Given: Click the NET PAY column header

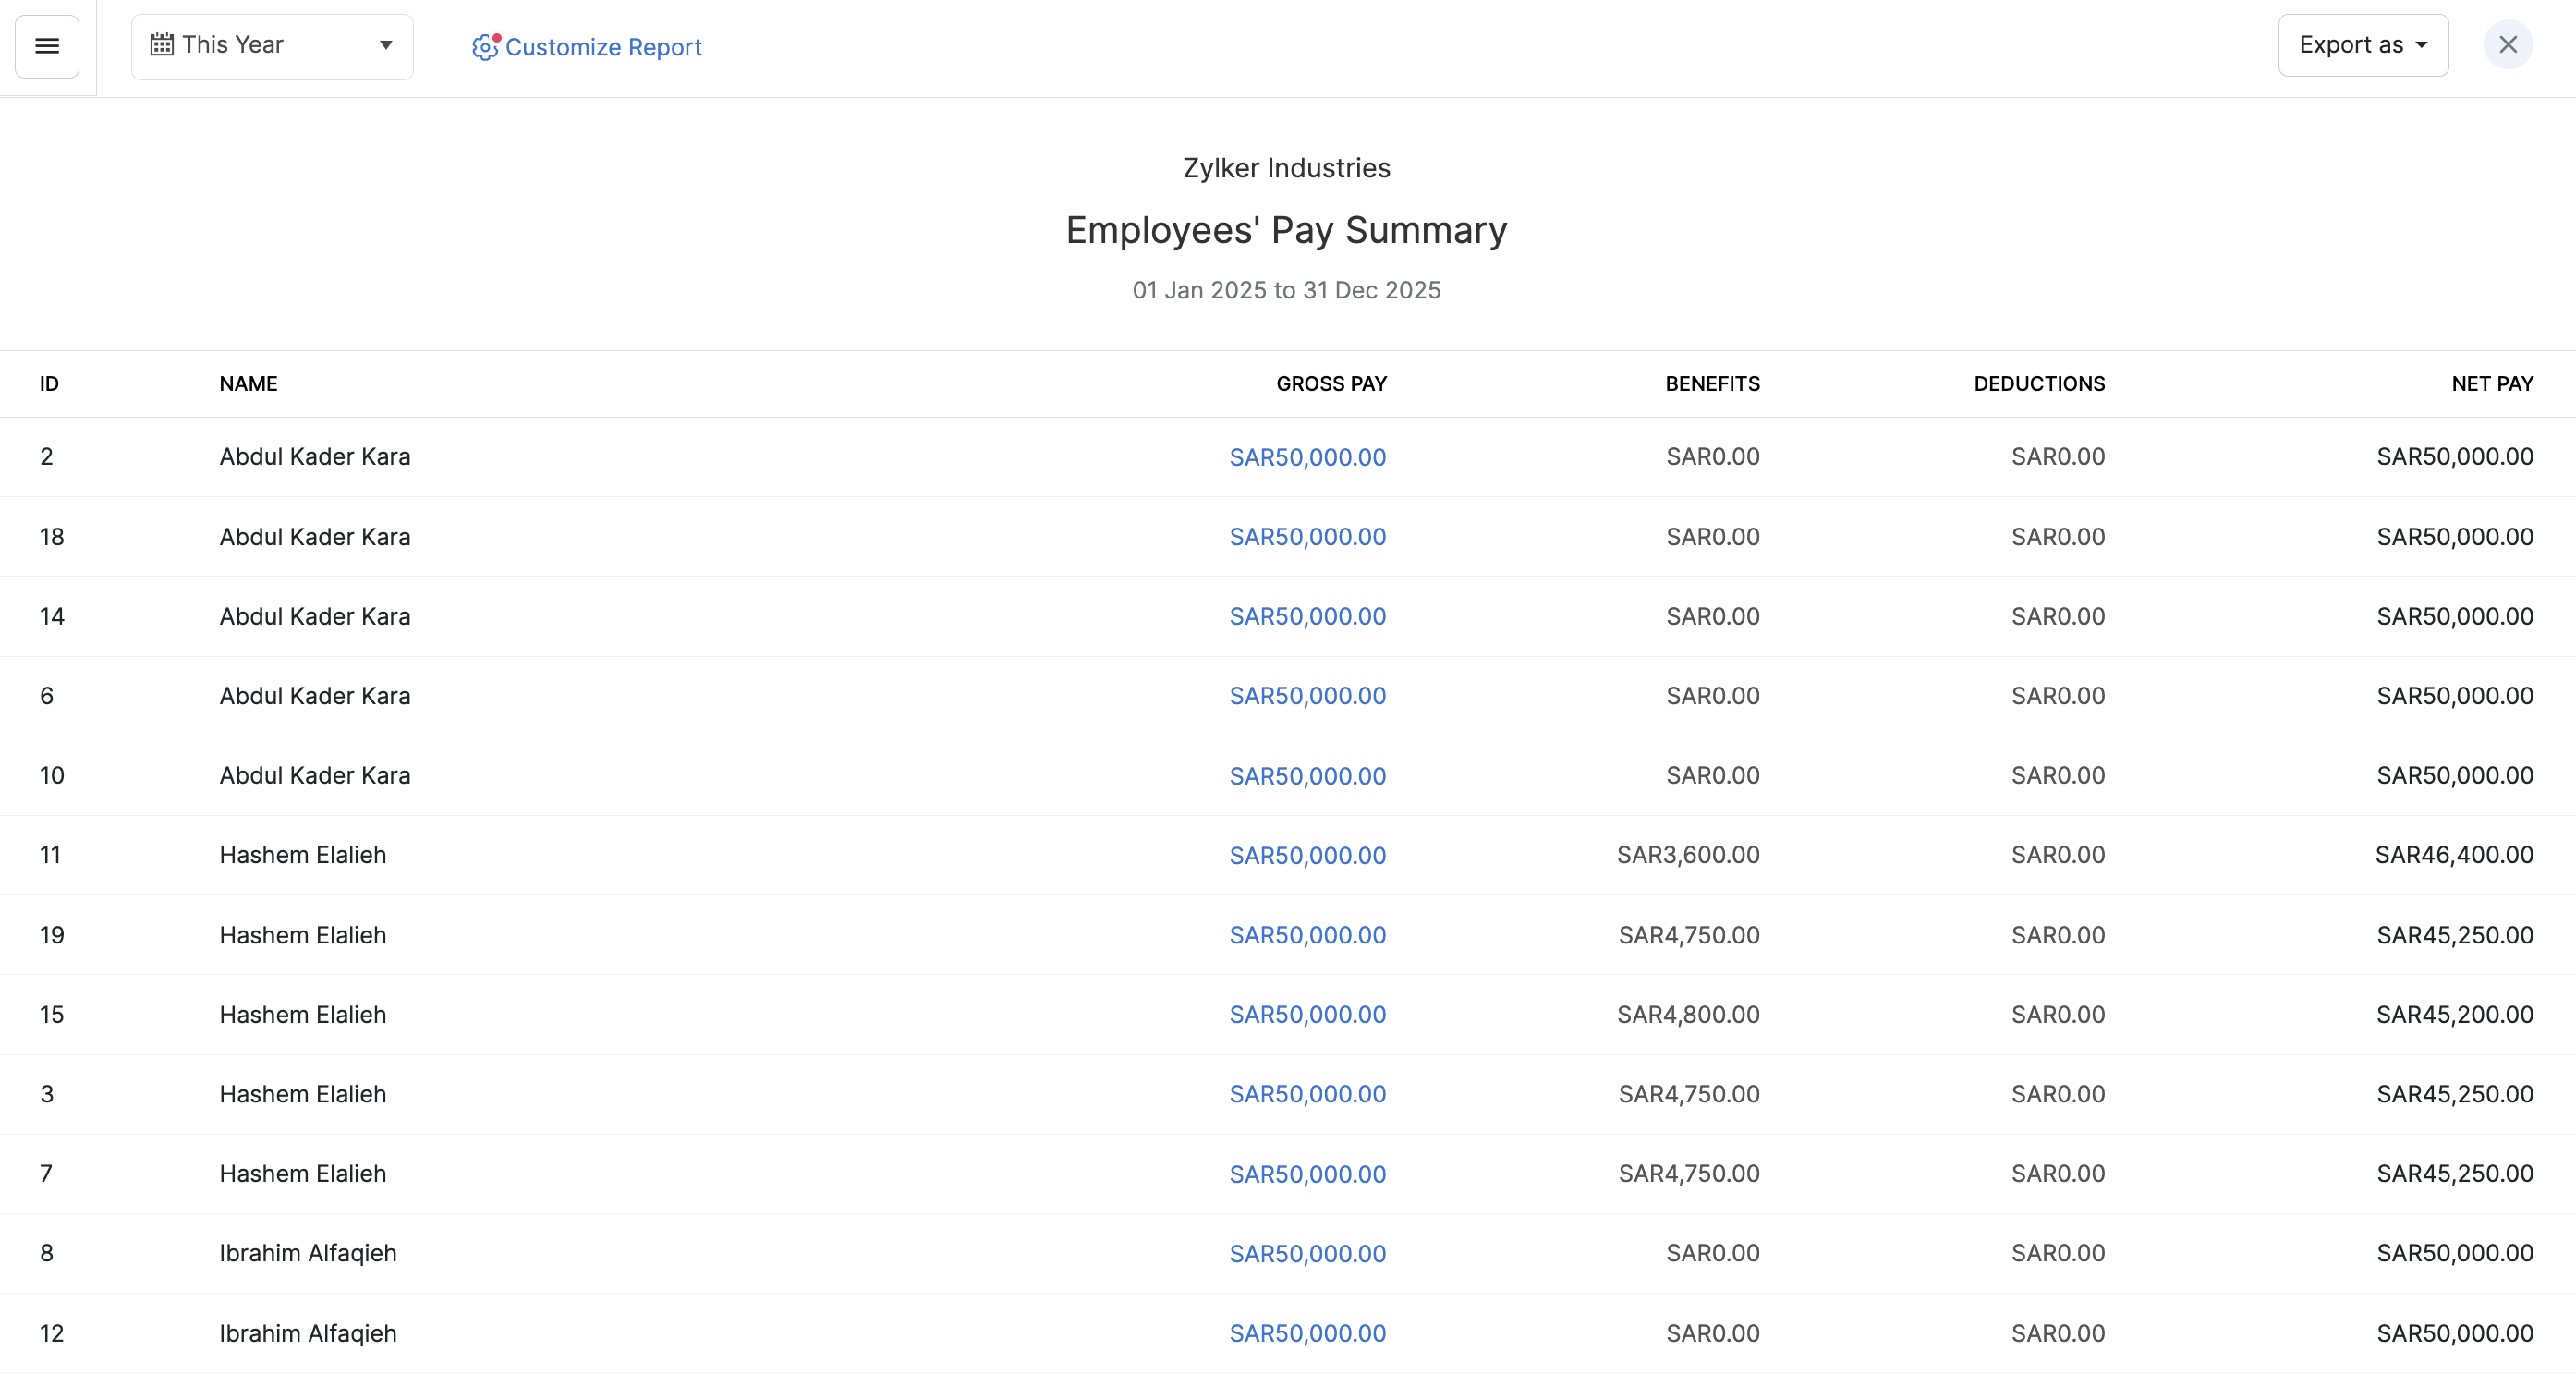Looking at the screenshot, I should [2491, 384].
